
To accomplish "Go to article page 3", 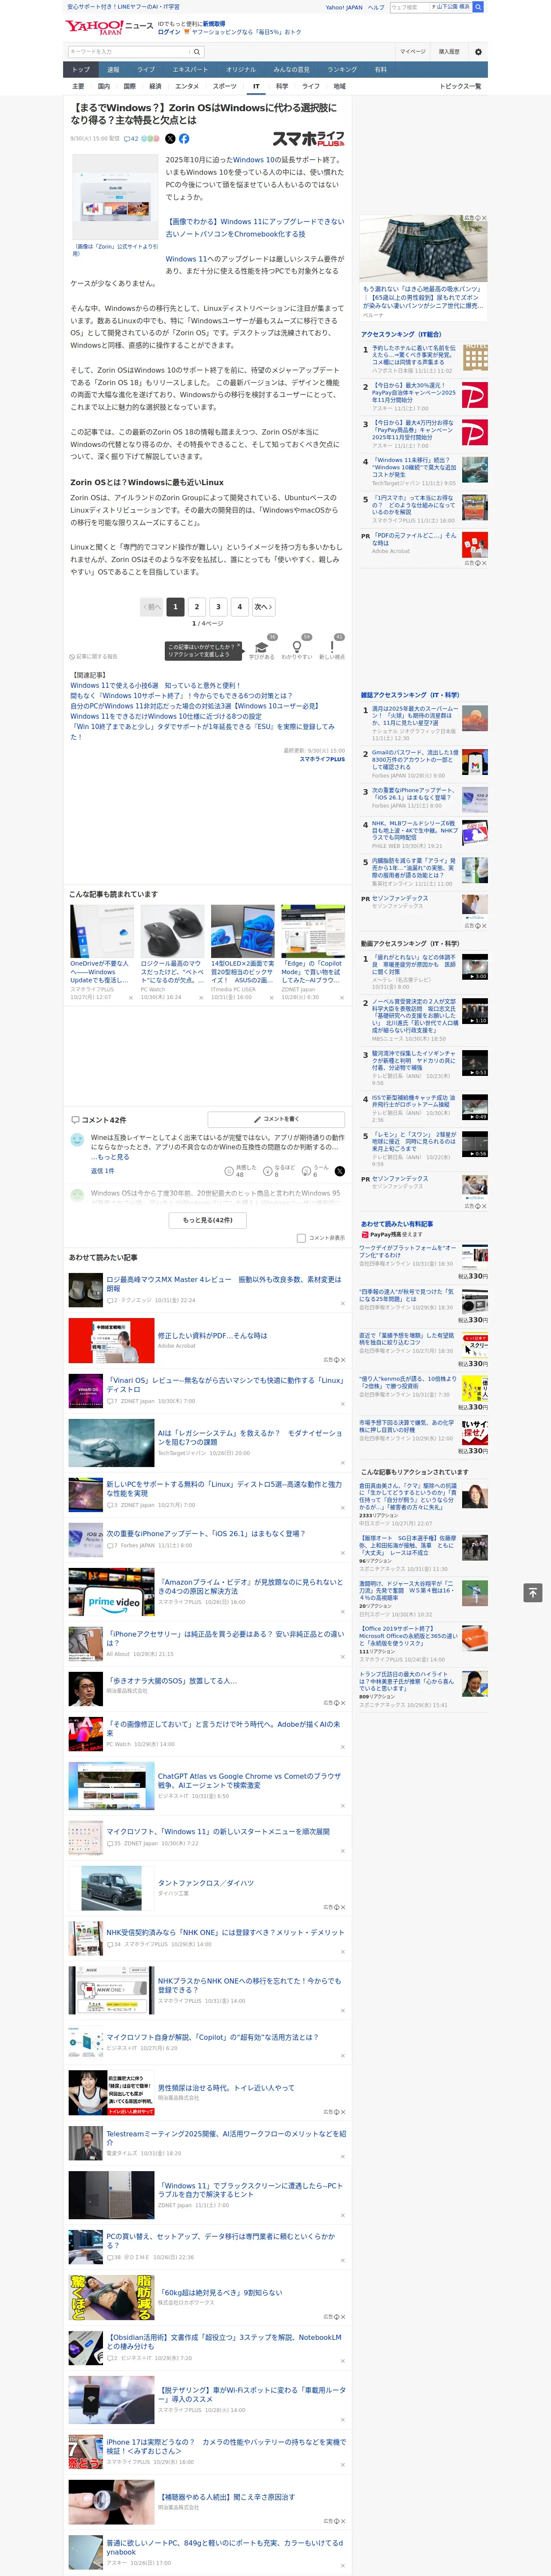I will [218, 607].
